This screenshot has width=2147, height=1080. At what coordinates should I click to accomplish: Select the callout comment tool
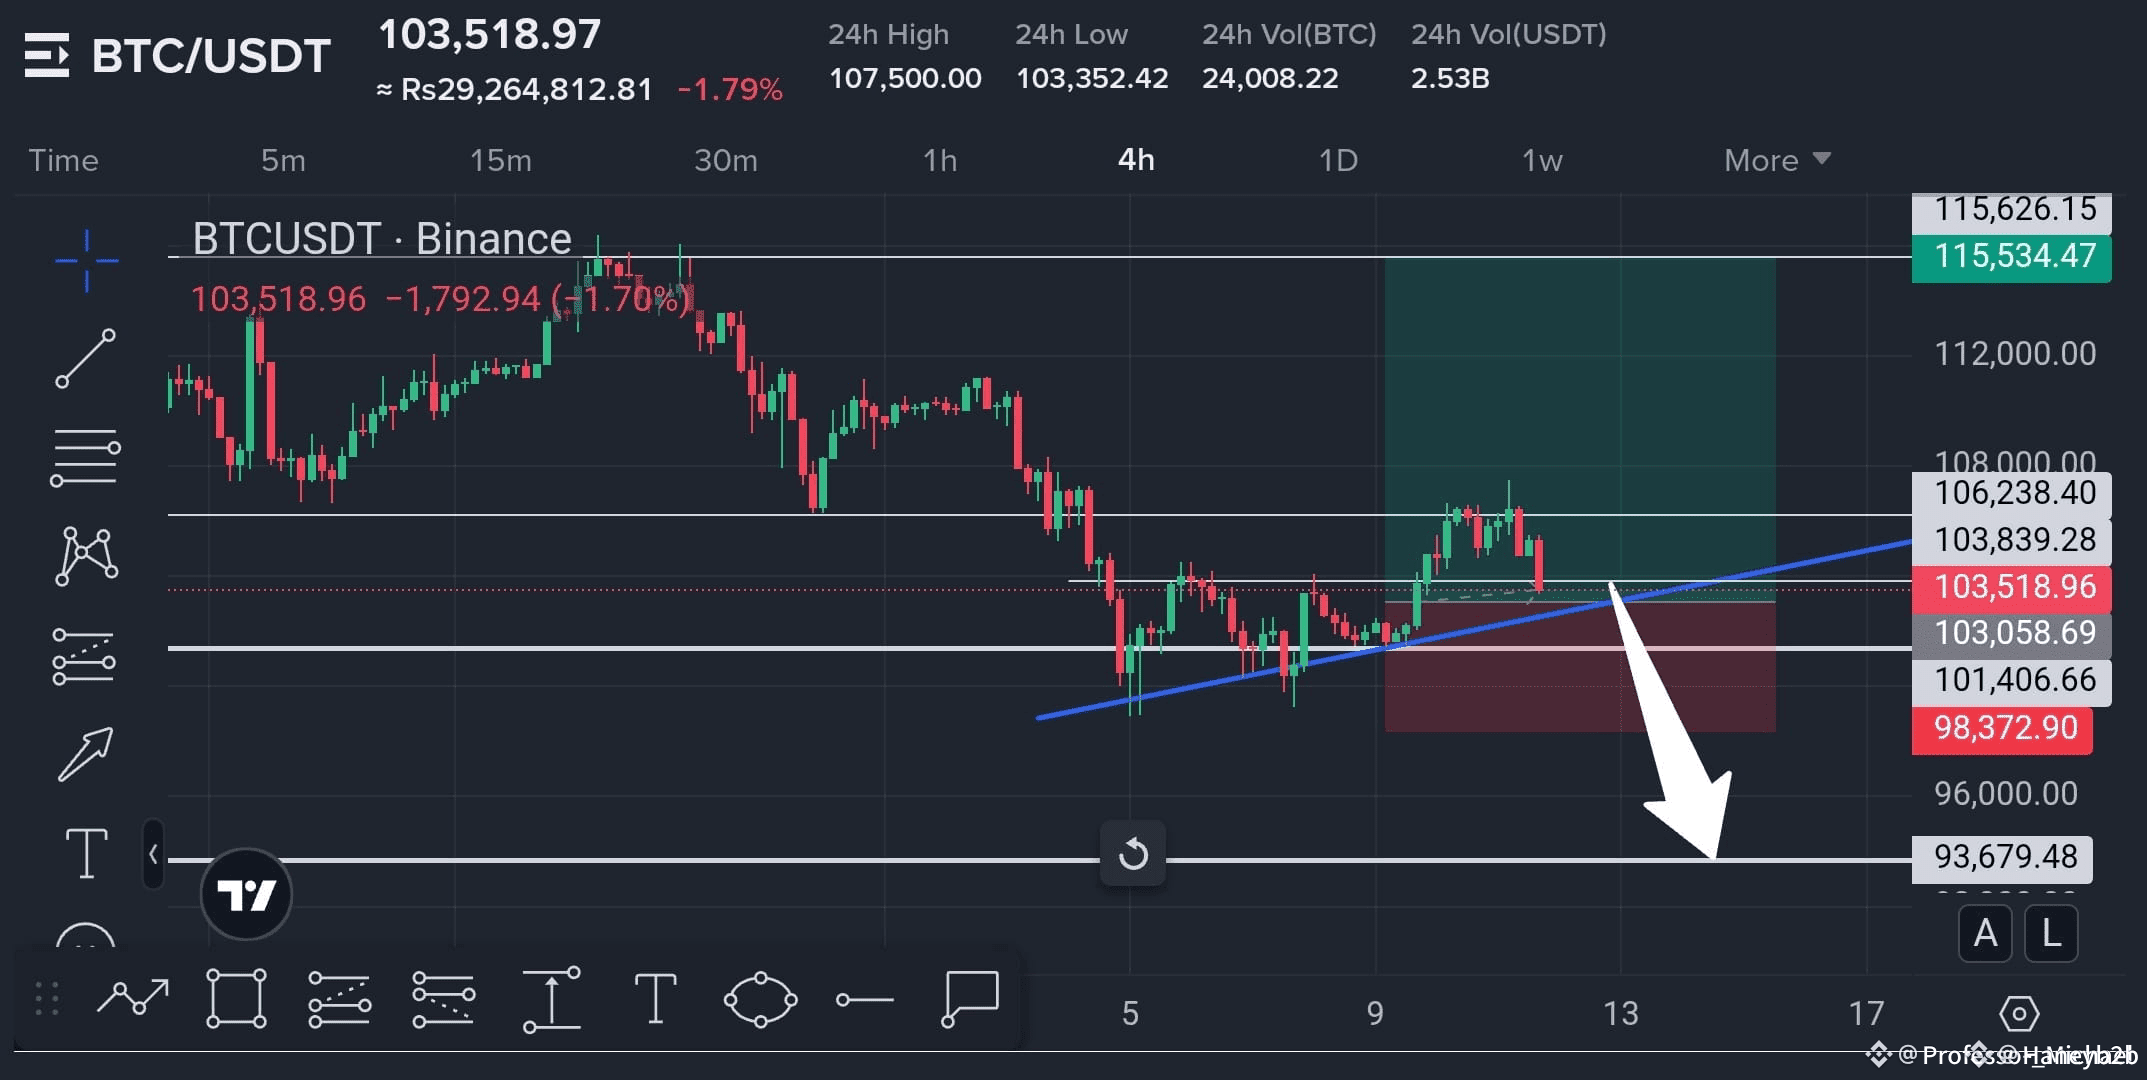(970, 998)
